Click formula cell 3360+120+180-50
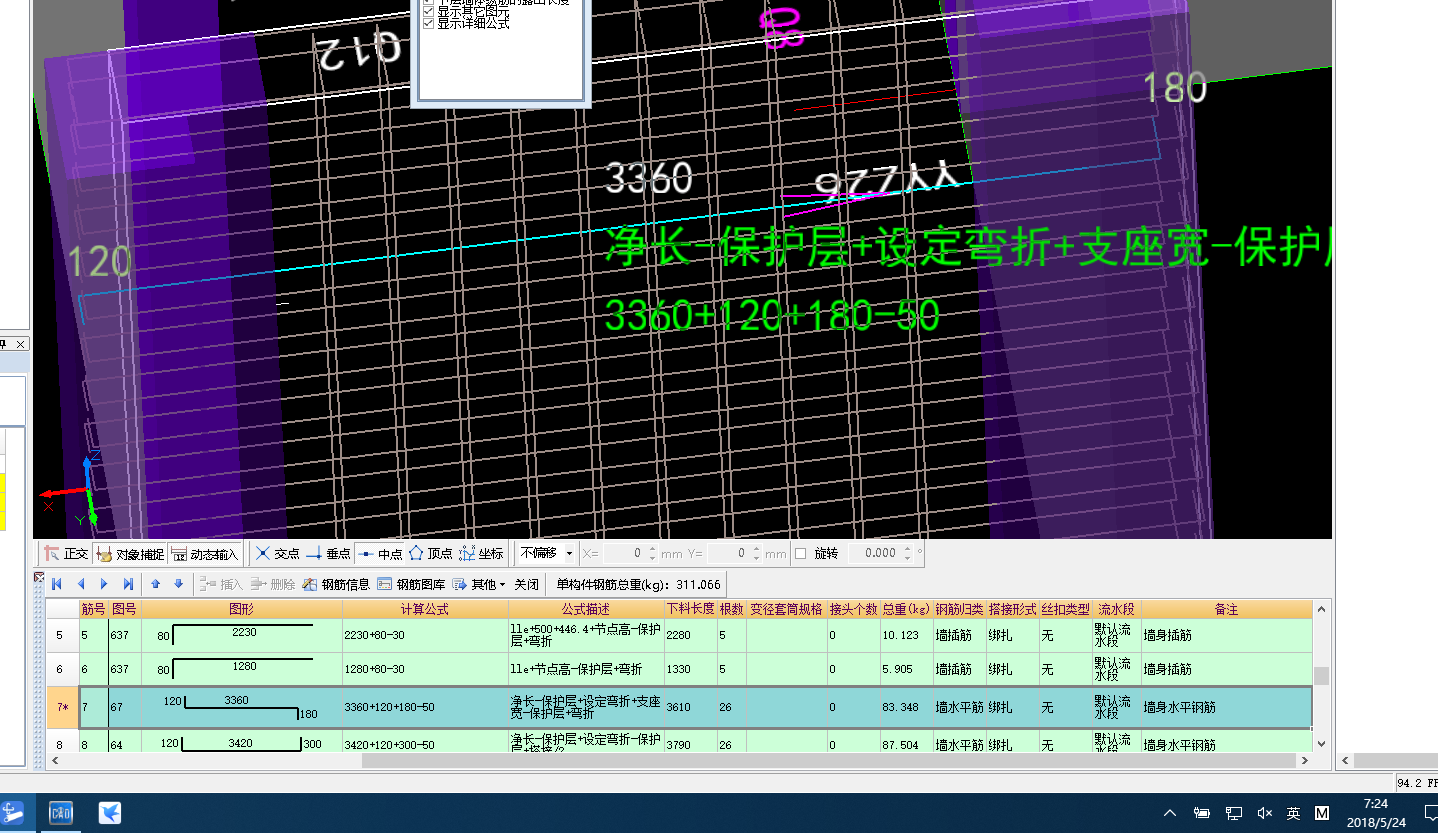The image size is (1438, 833). tap(425, 707)
